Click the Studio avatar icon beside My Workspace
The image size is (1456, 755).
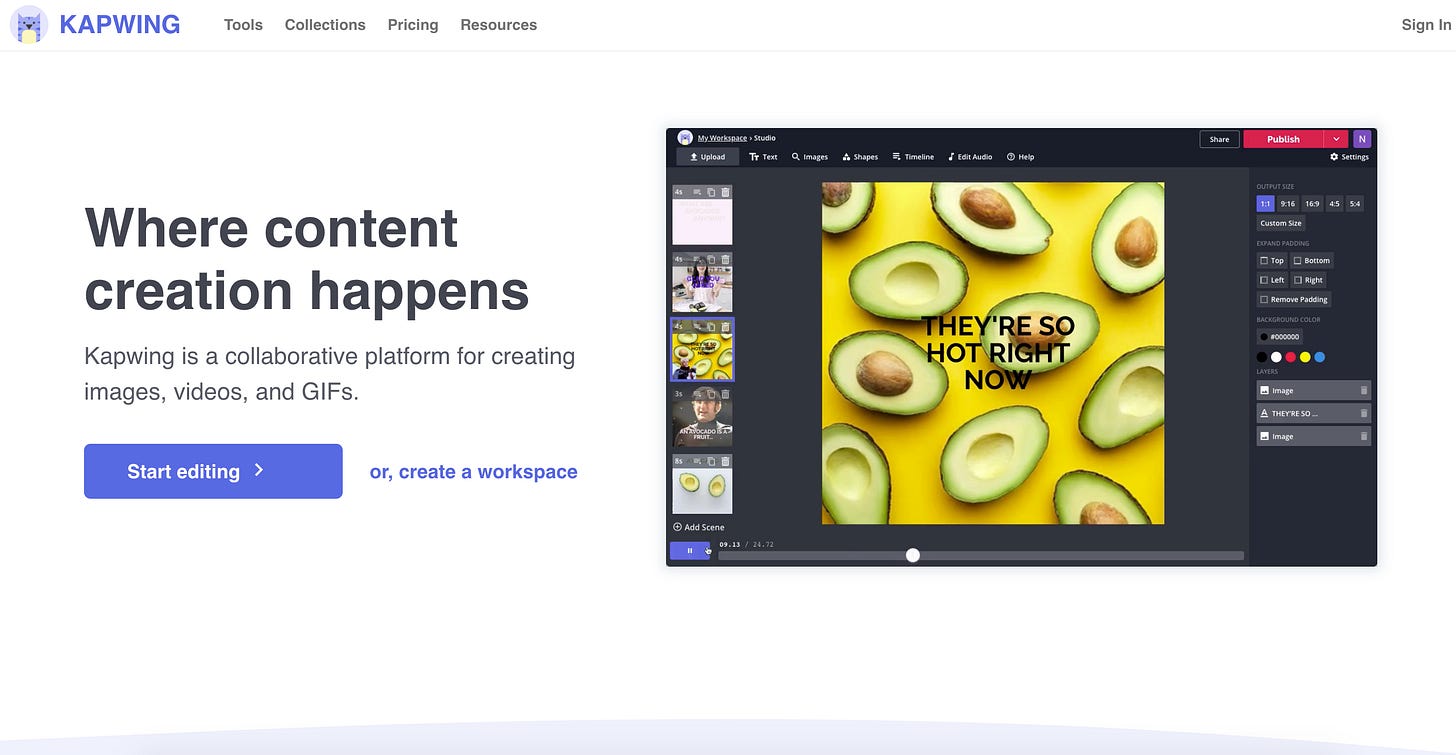tap(685, 138)
